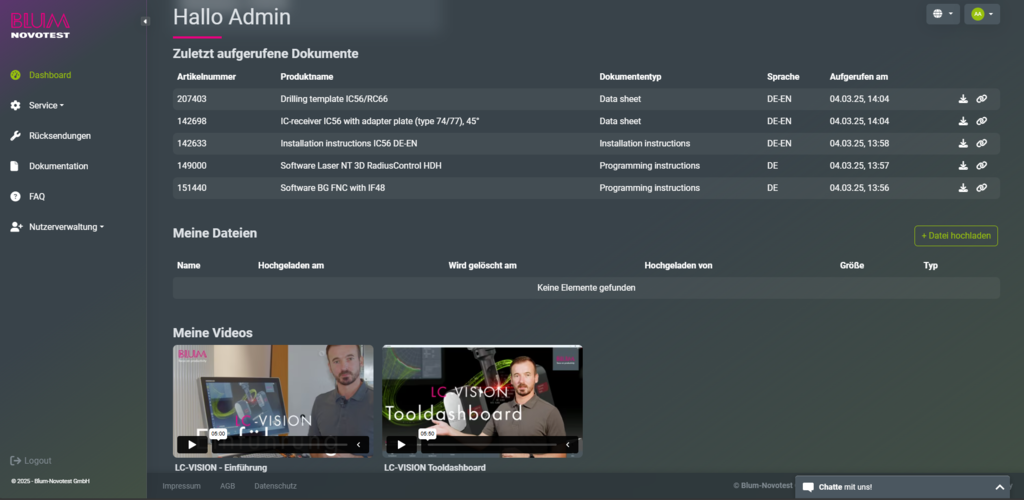Copy link for article 142633
1024x500 pixels.
coord(982,144)
